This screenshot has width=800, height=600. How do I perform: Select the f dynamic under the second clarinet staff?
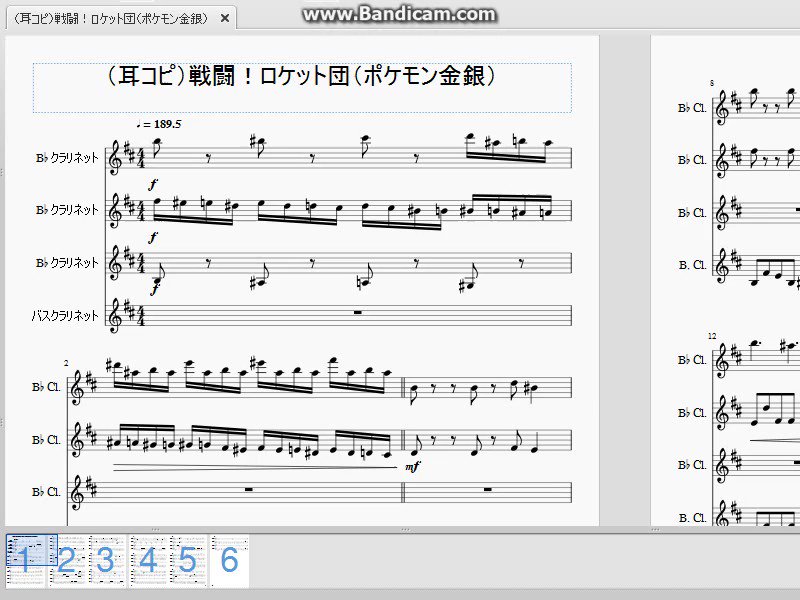(x=154, y=237)
